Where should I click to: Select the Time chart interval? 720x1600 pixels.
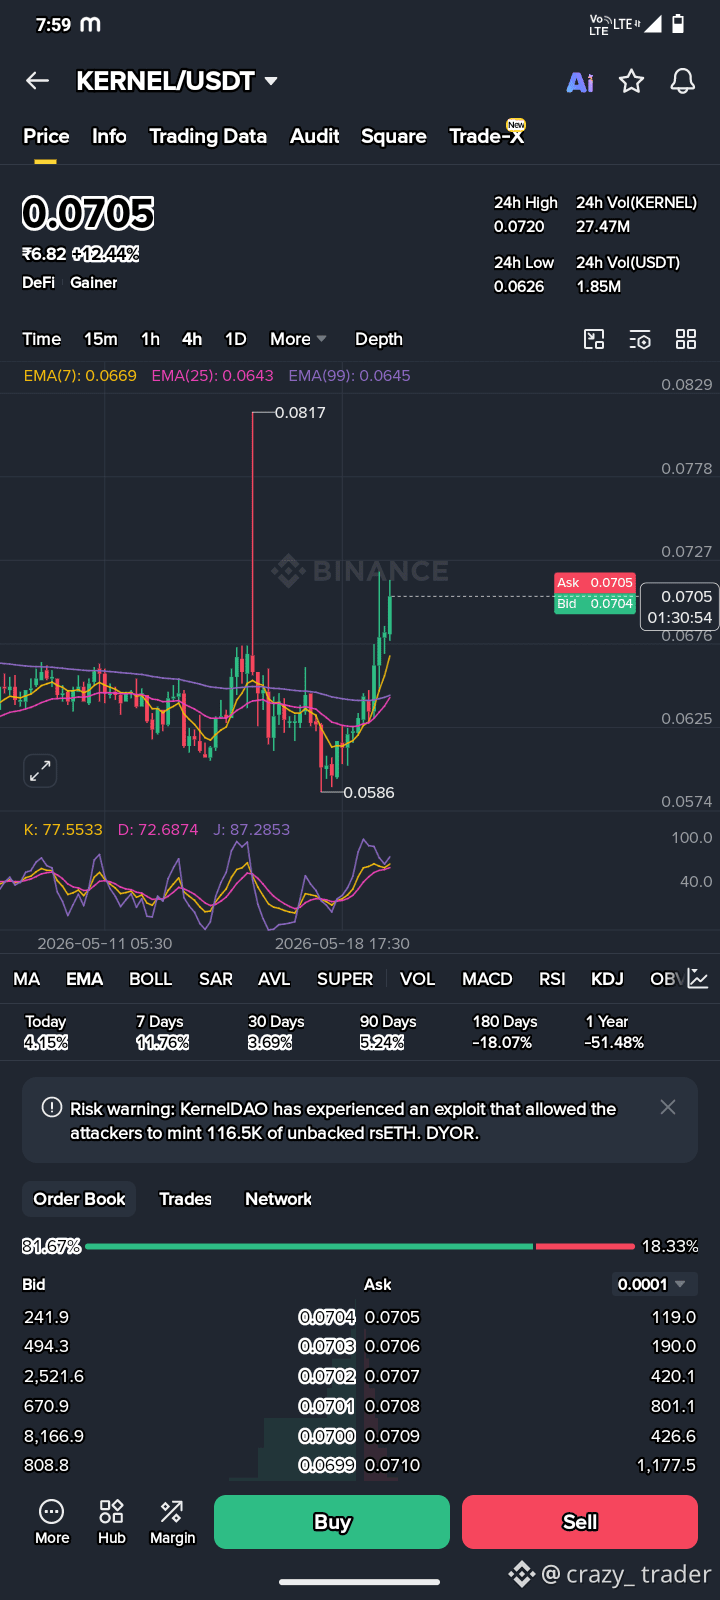click(42, 339)
